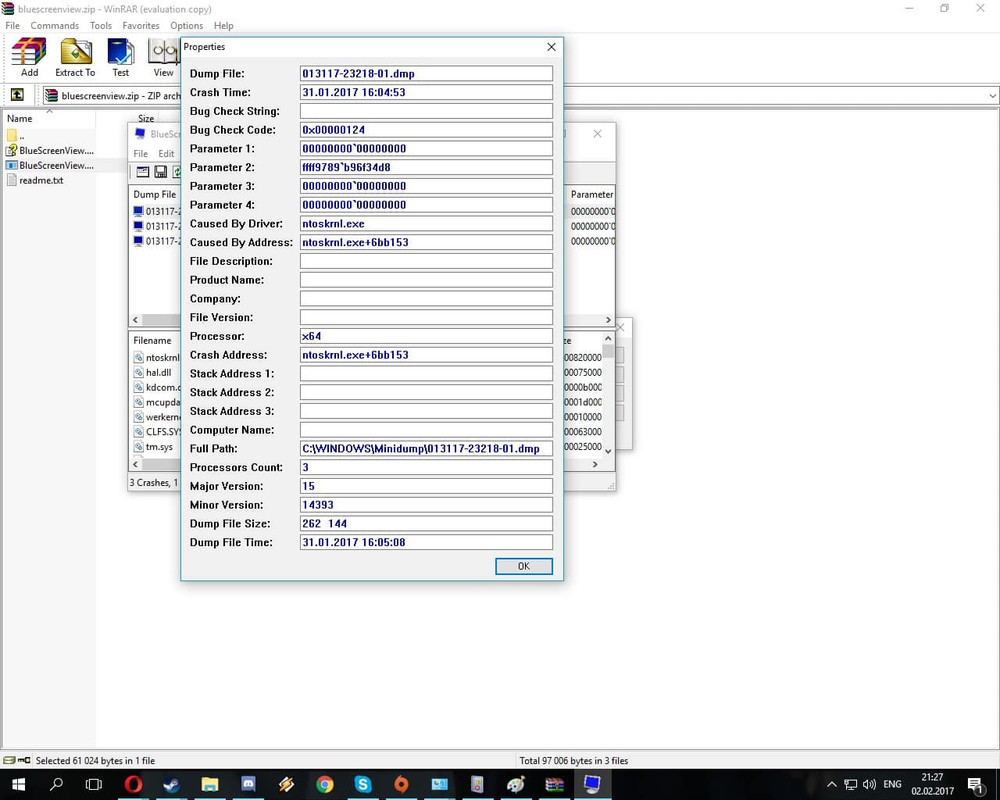Click the Processors Count field
Image resolution: width=1000 pixels, height=800 pixels.
click(x=426, y=467)
